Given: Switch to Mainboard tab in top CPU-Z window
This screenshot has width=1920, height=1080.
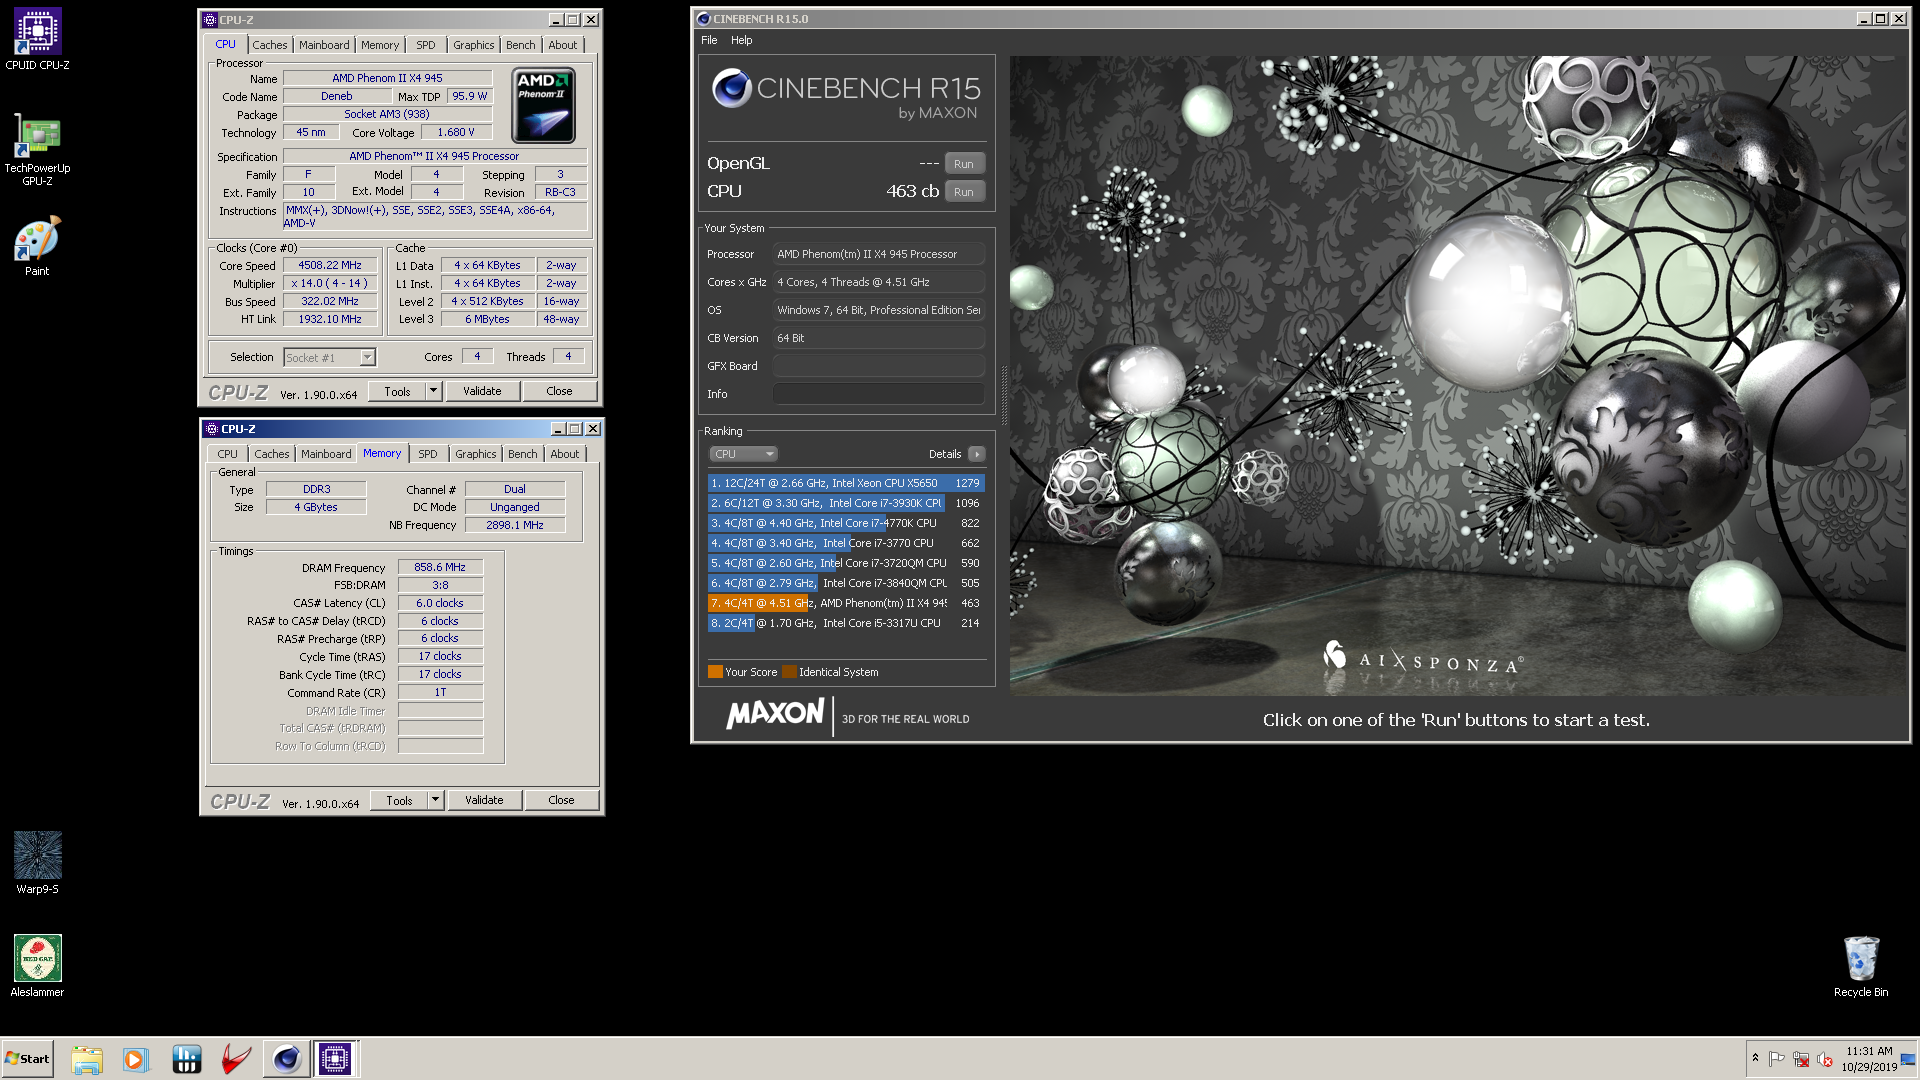Looking at the screenshot, I should pyautogui.click(x=324, y=45).
